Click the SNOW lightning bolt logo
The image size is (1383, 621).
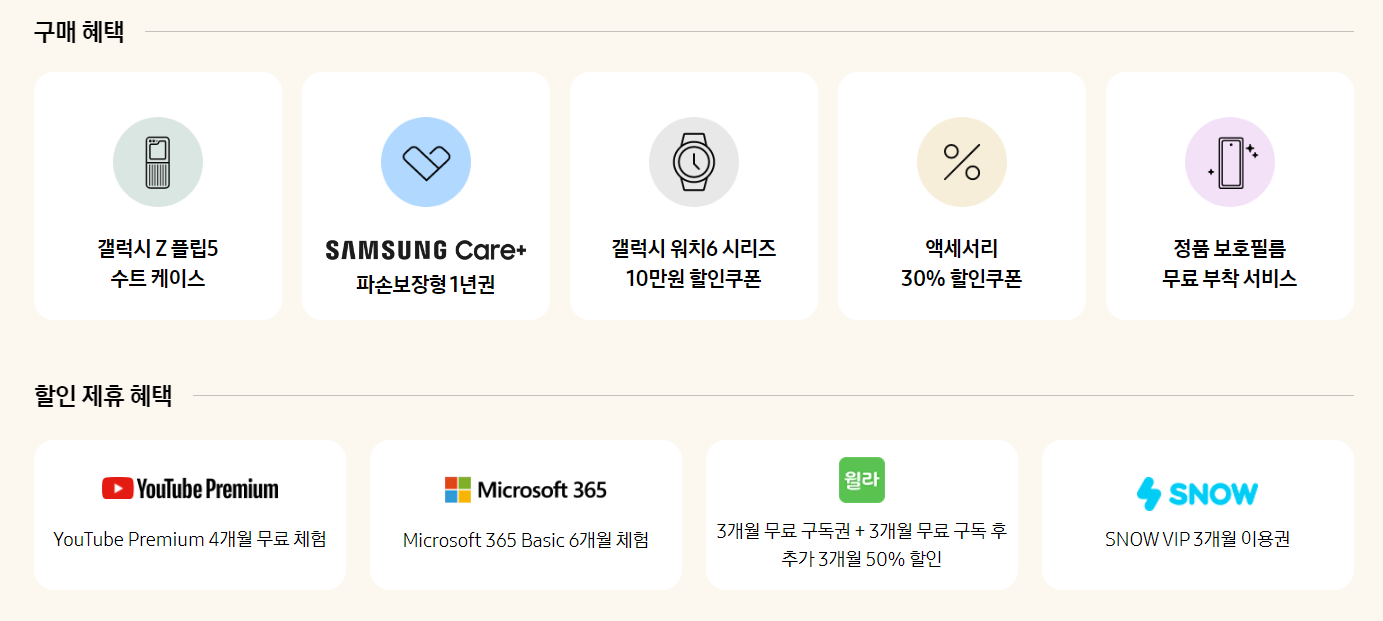[x=1197, y=491]
